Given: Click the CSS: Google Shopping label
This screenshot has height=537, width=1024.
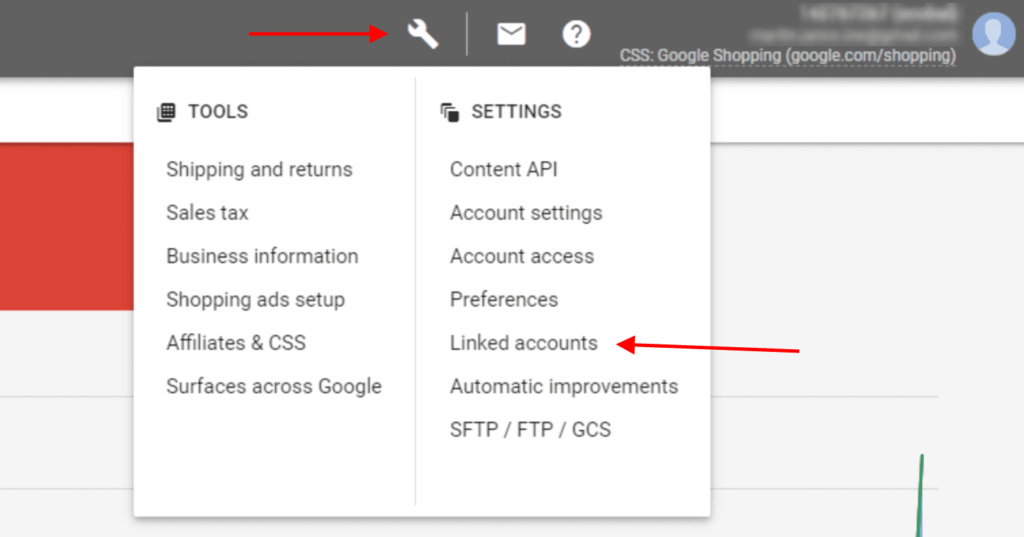Looking at the screenshot, I should coord(788,56).
